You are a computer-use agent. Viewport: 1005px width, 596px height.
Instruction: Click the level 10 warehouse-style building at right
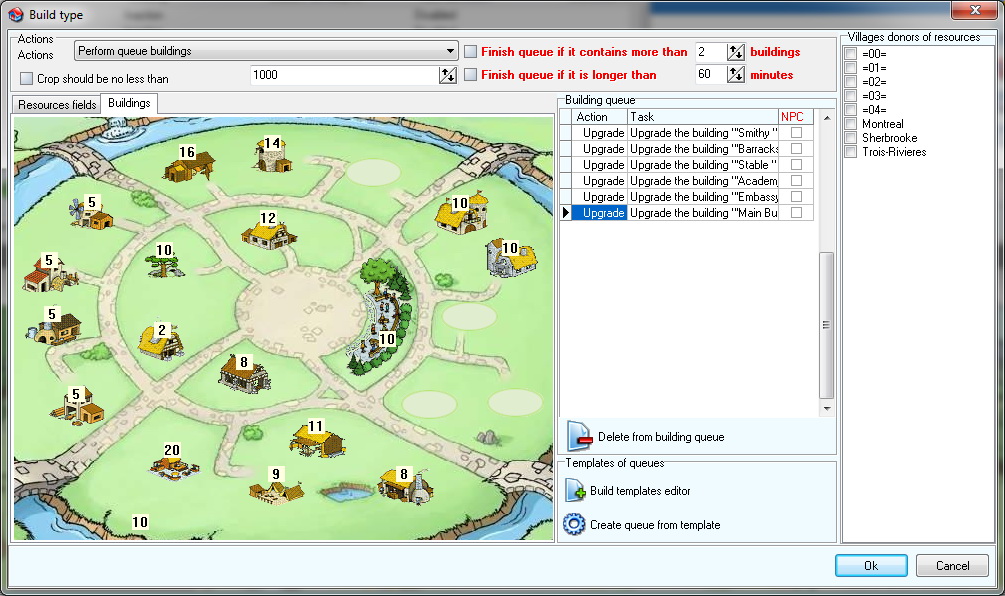click(x=511, y=258)
